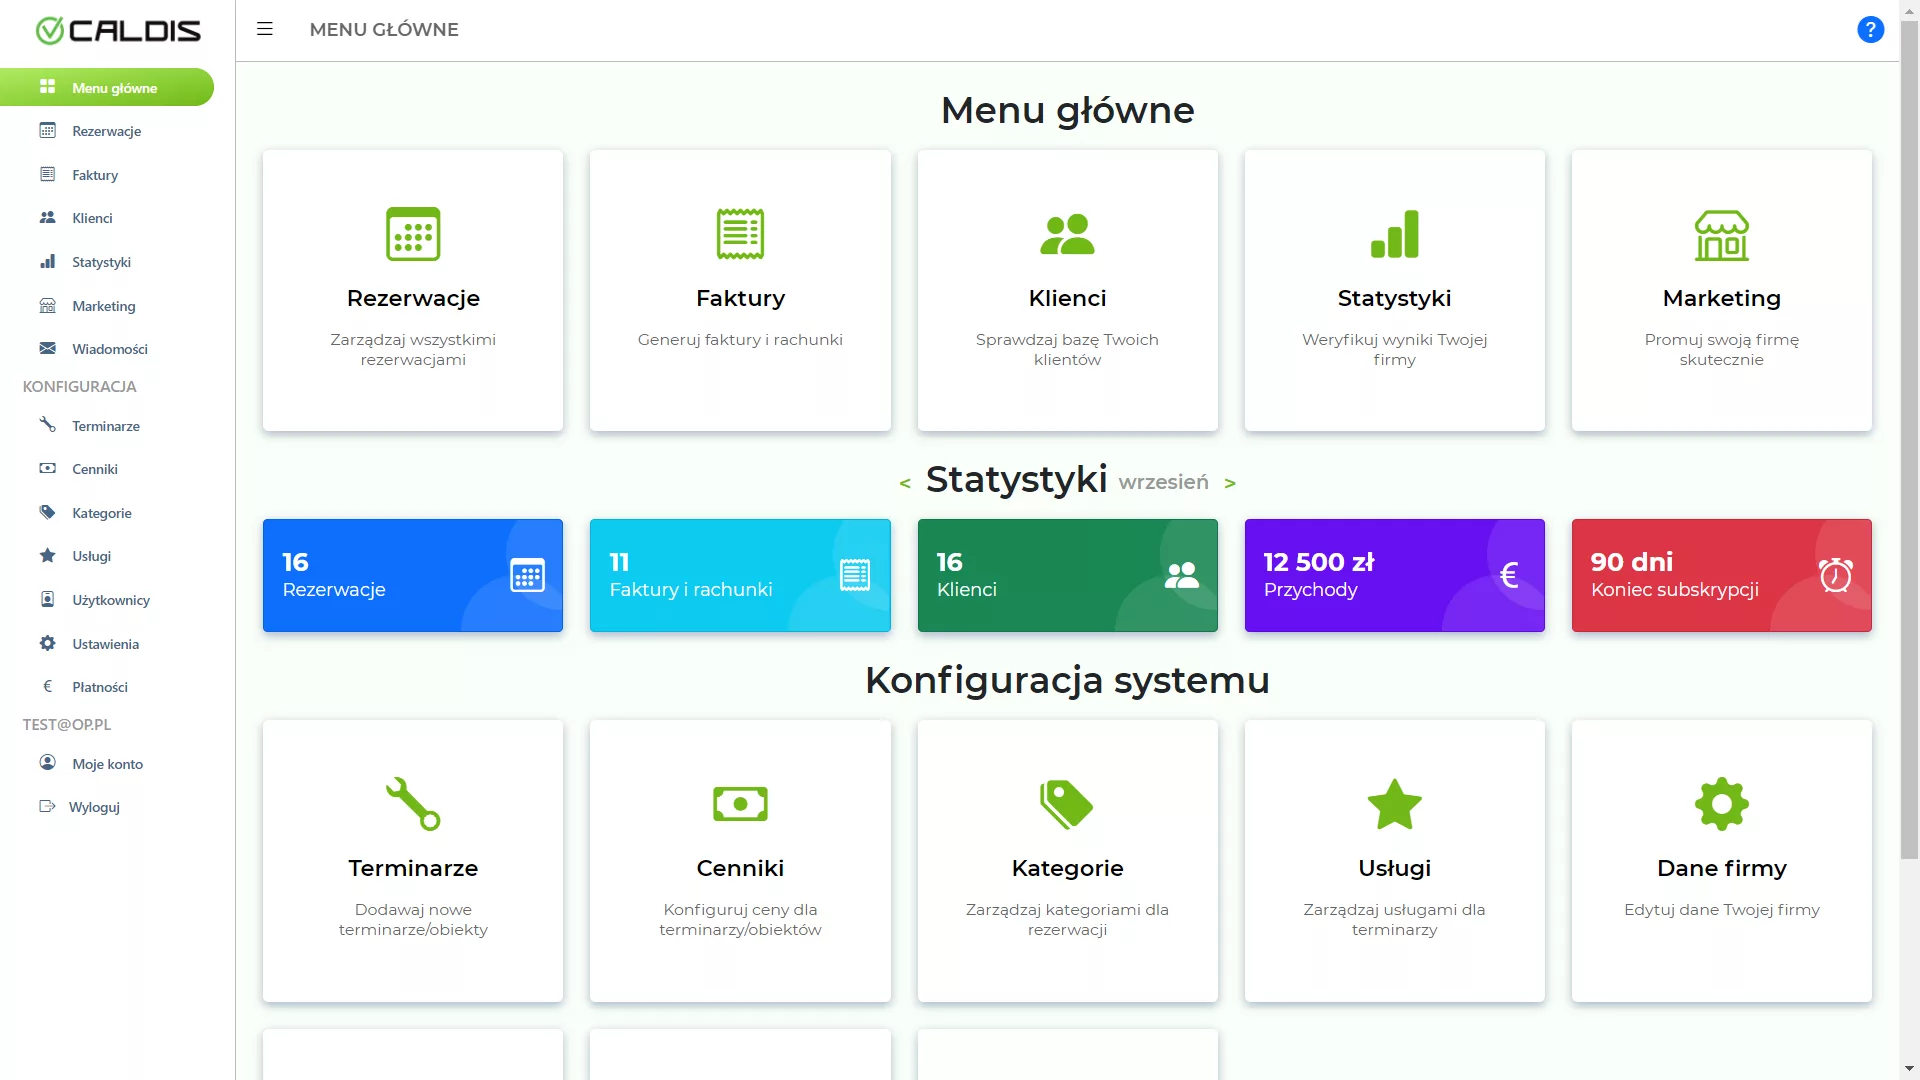Click sidebar Klienci people icon

click(47, 217)
